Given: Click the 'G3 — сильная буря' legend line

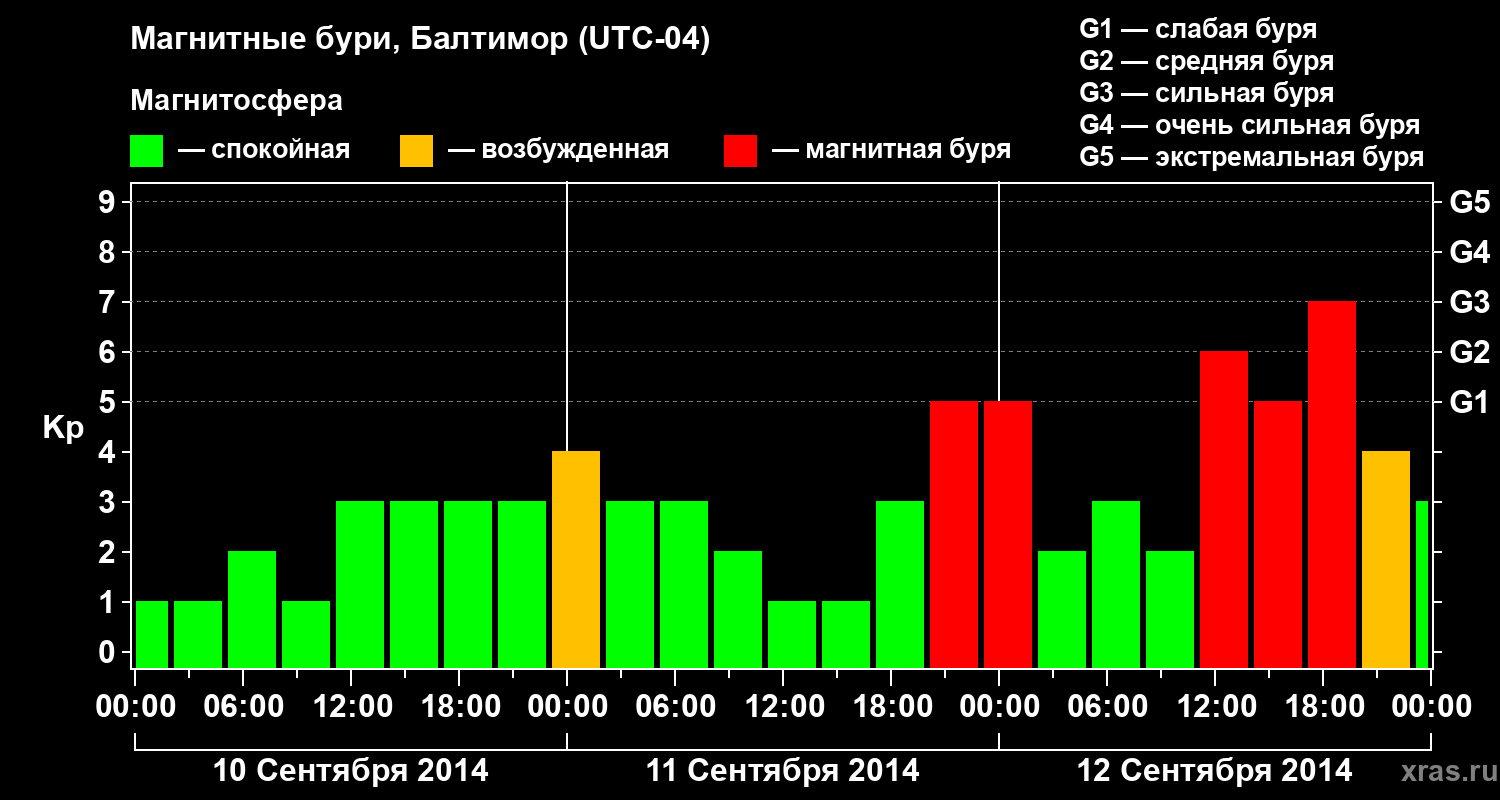Looking at the screenshot, I should pos(1206,93).
